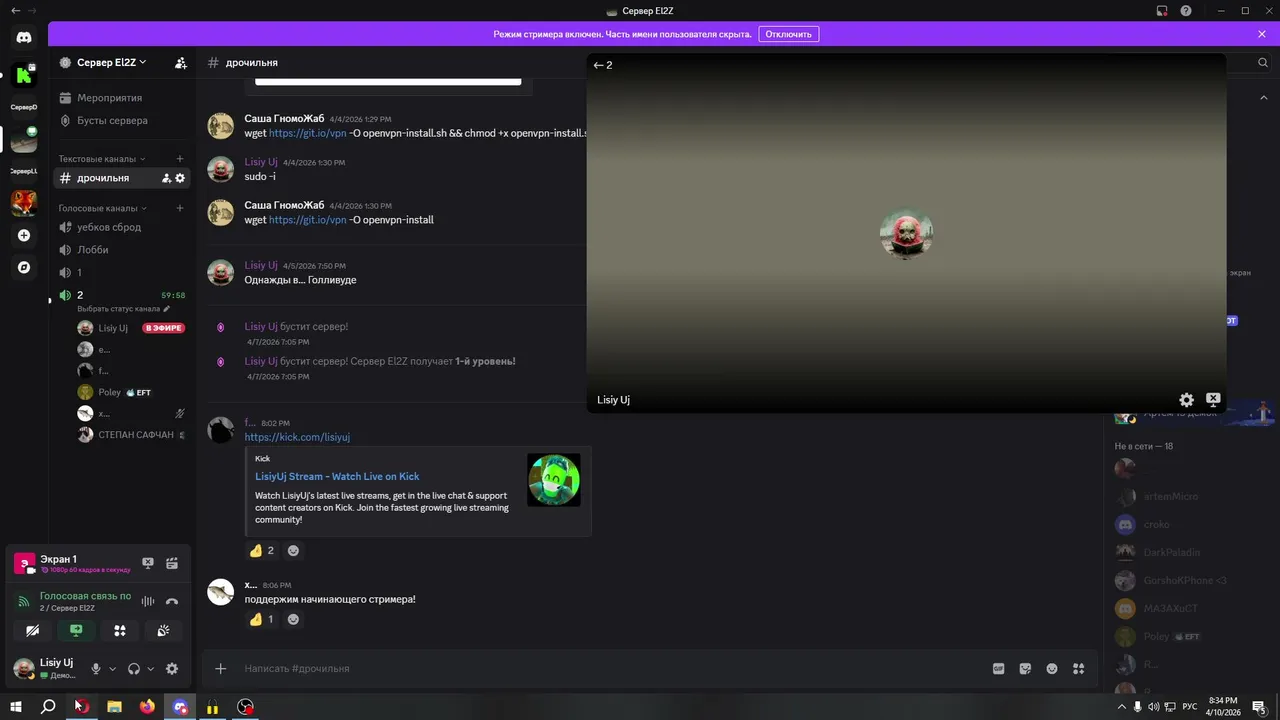1280x720 pixels.
Task: Open the Kick embed thumbnail image
Action: point(554,480)
